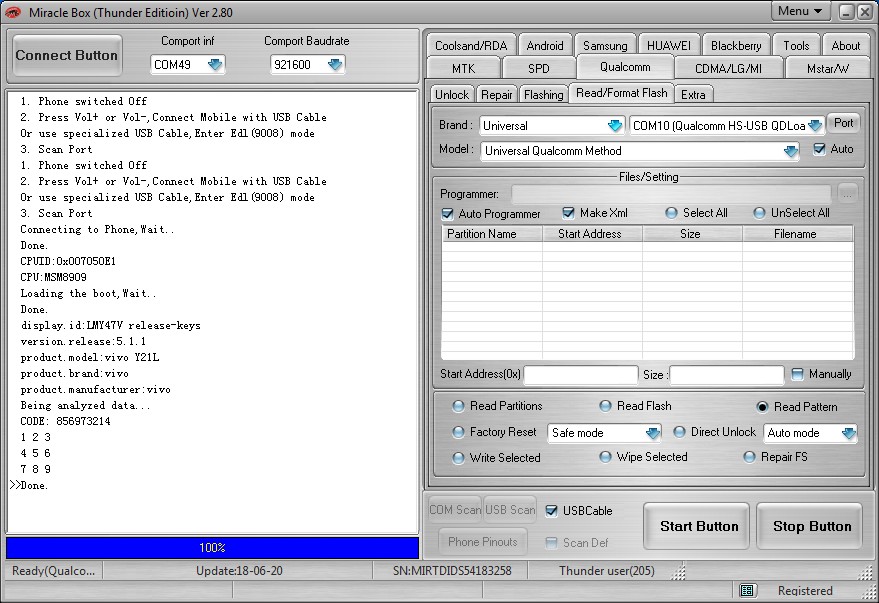
Task: Open the Read/Format Flash sub-tab
Action: click(622, 93)
